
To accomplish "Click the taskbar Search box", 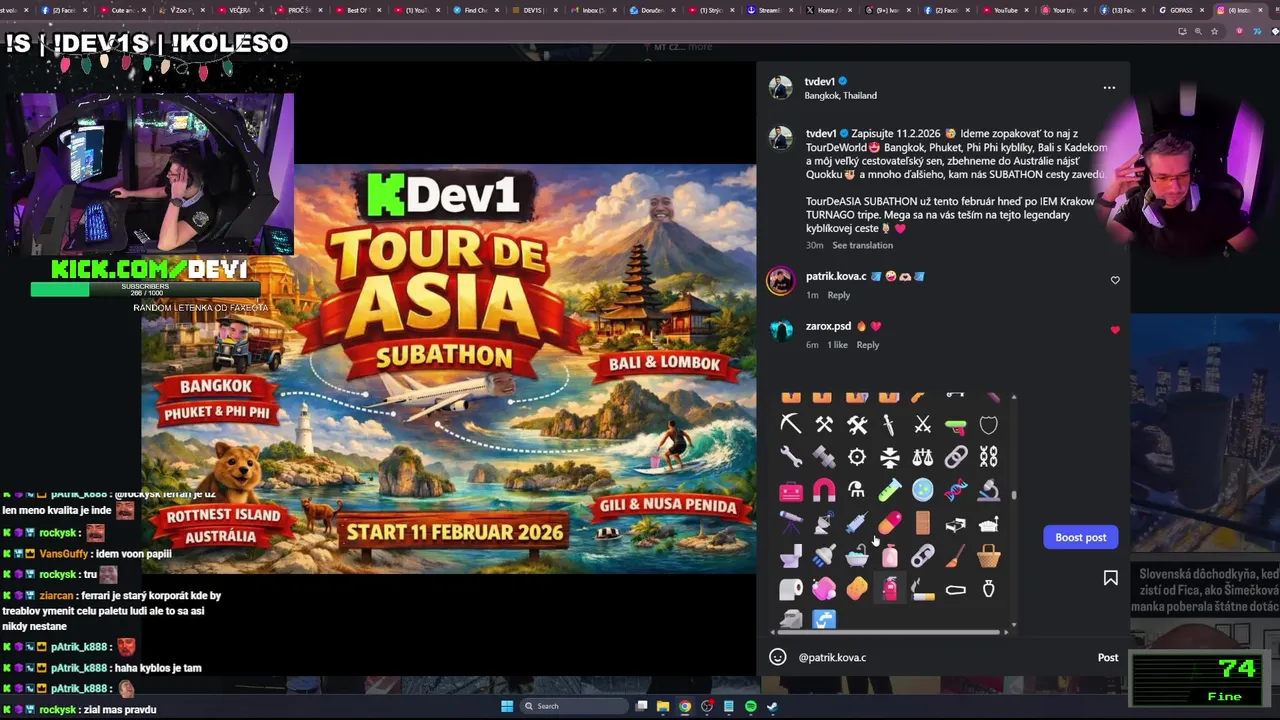I will click(x=575, y=706).
